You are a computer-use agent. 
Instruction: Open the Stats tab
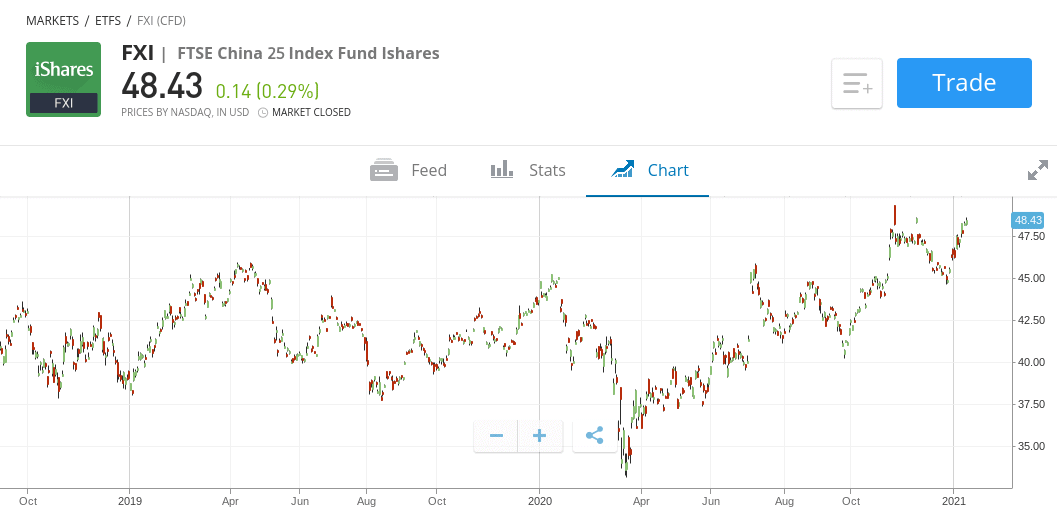(x=528, y=171)
